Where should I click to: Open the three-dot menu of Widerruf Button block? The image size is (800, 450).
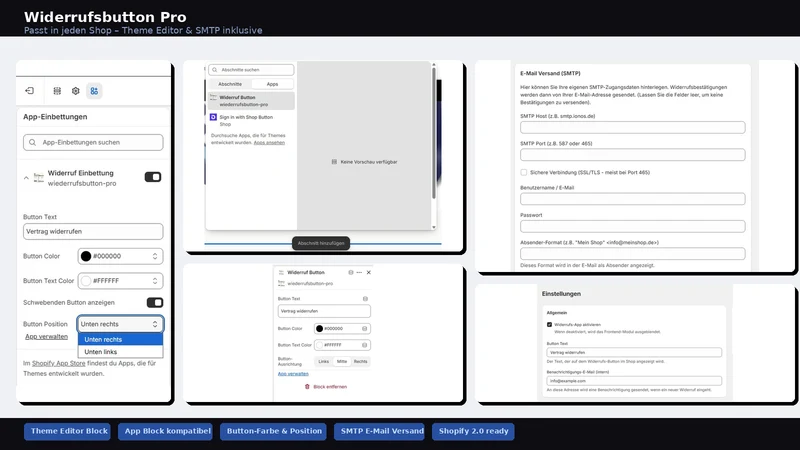tap(359, 272)
